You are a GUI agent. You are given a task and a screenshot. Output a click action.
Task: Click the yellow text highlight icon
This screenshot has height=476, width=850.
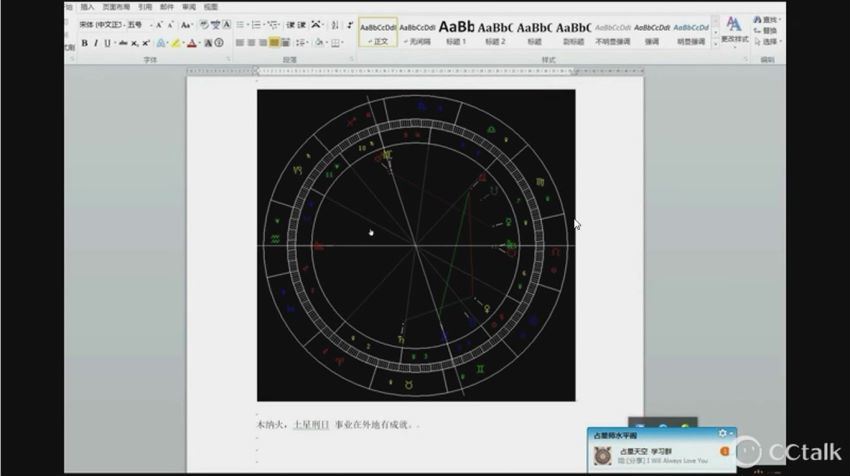pos(175,43)
